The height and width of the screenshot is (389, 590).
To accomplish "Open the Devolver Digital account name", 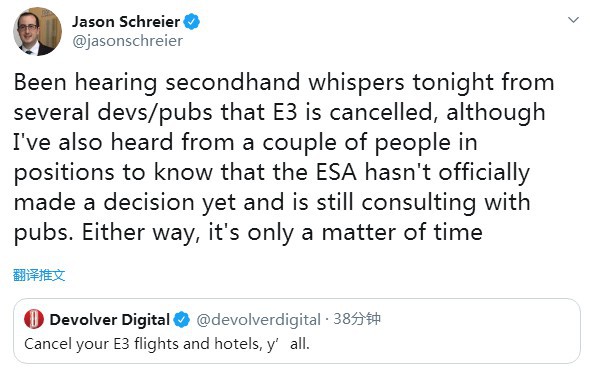I will [x=109, y=320].
